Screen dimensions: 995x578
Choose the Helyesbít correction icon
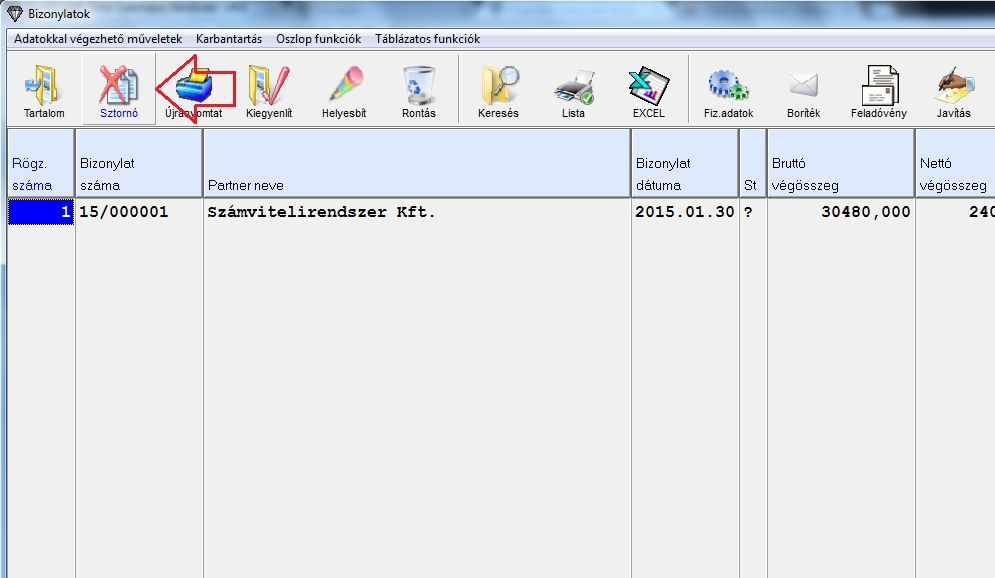click(343, 89)
